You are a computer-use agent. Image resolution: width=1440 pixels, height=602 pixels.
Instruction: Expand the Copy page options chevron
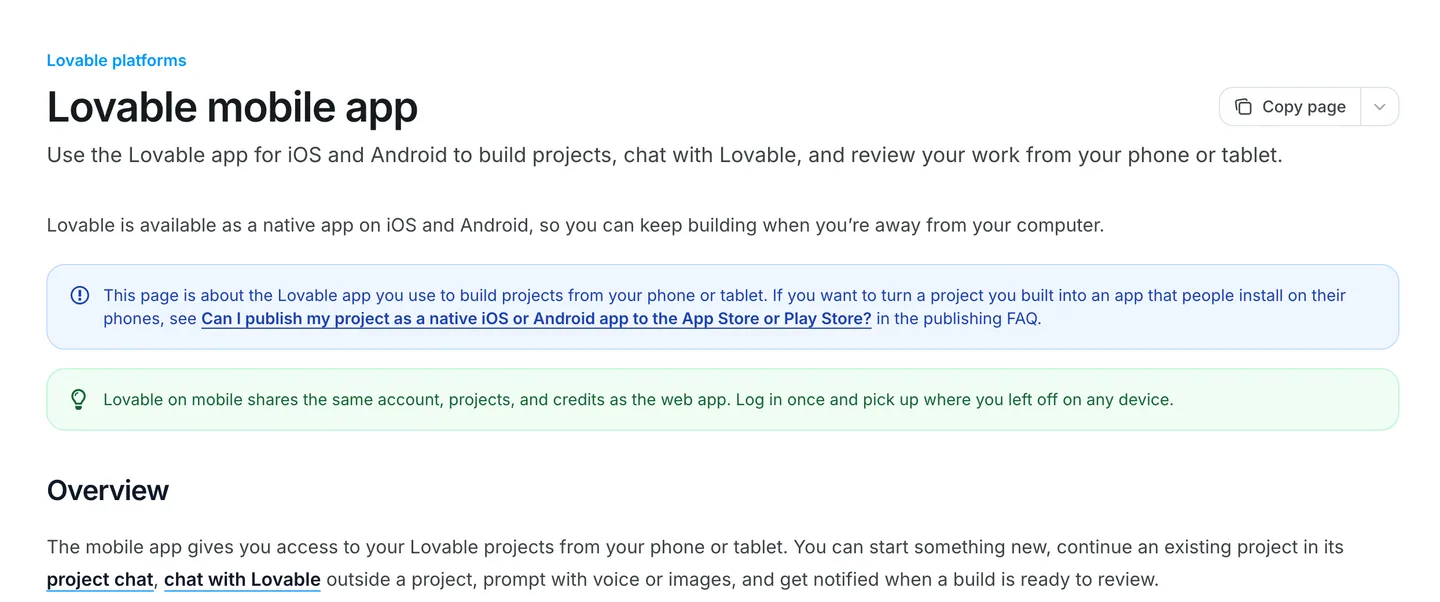coord(1380,107)
